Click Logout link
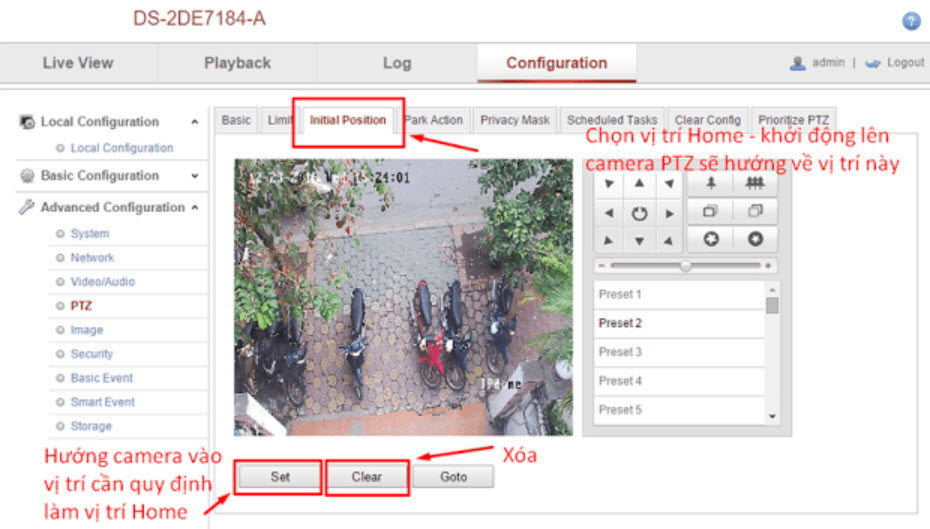 point(905,63)
